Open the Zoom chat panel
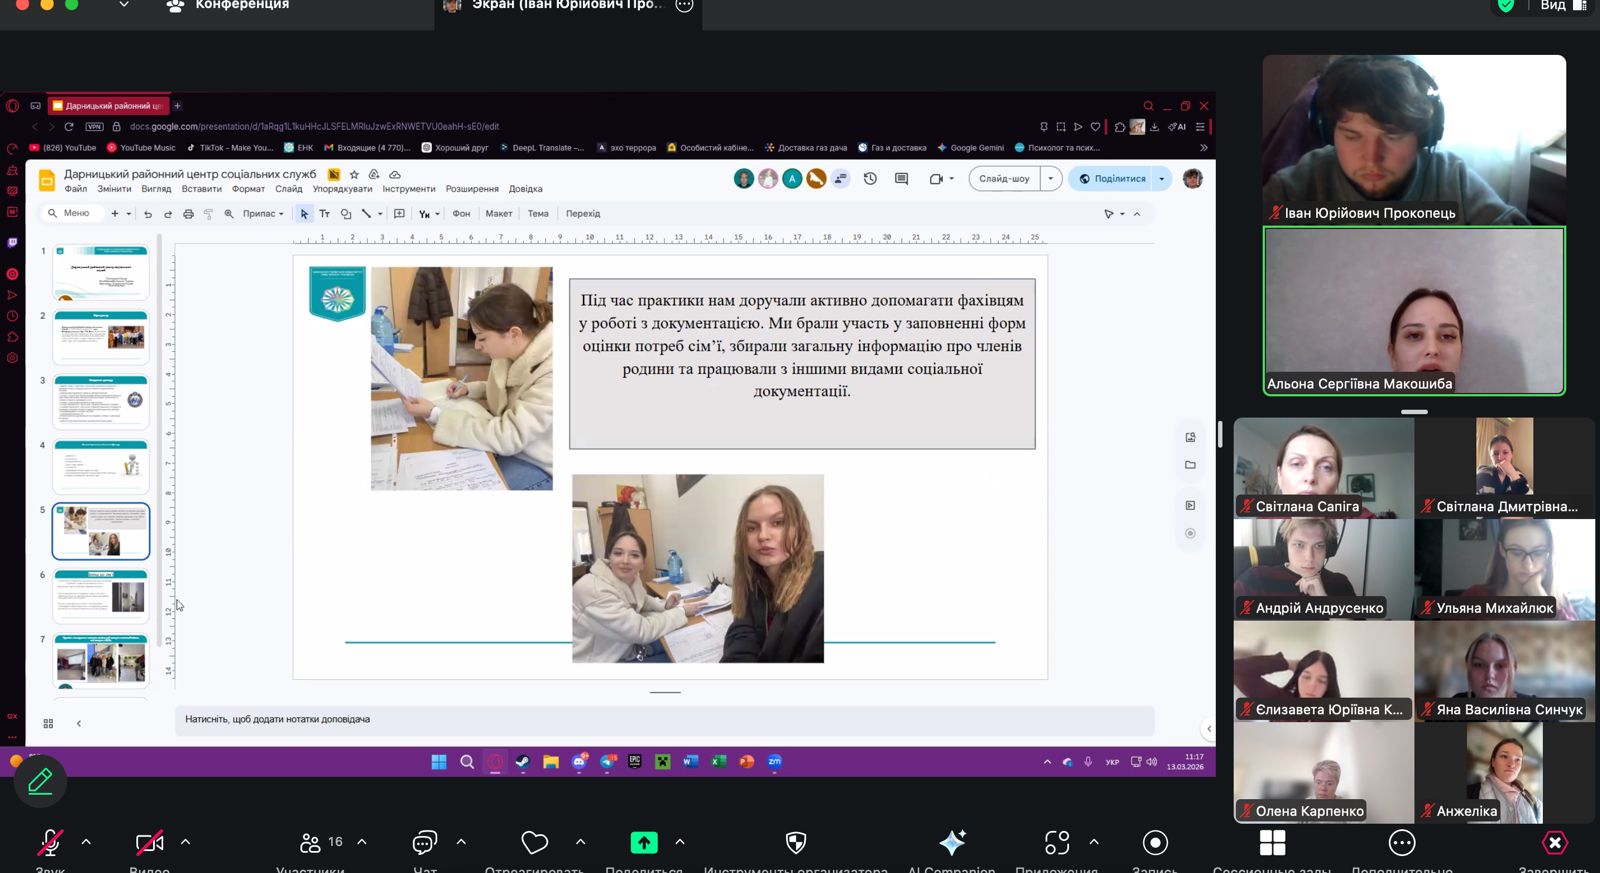 [x=425, y=843]
